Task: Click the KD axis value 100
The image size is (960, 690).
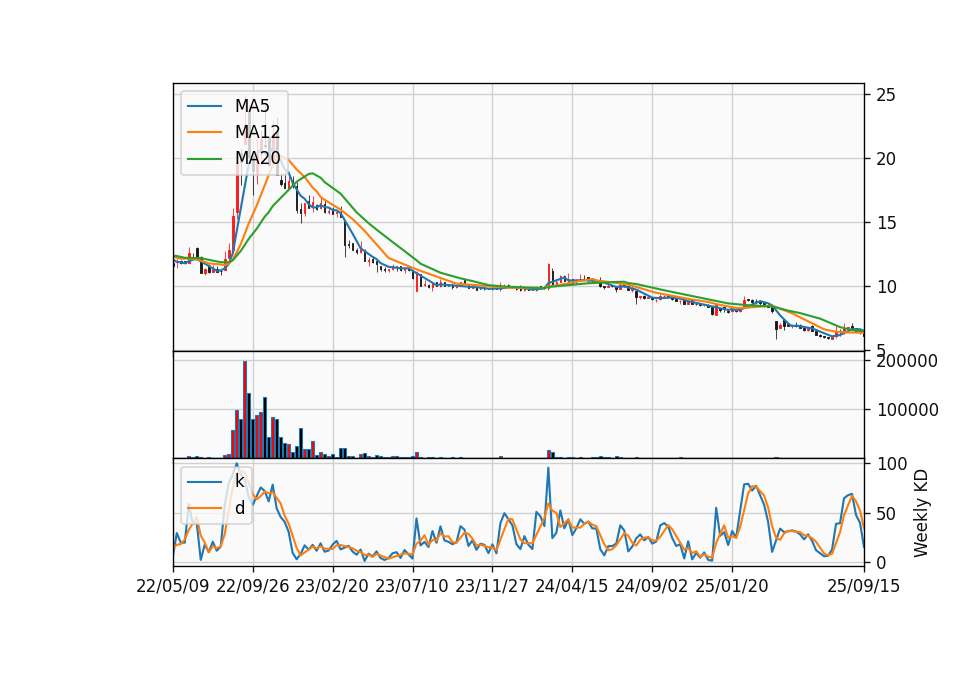Action: click(892, 464)
